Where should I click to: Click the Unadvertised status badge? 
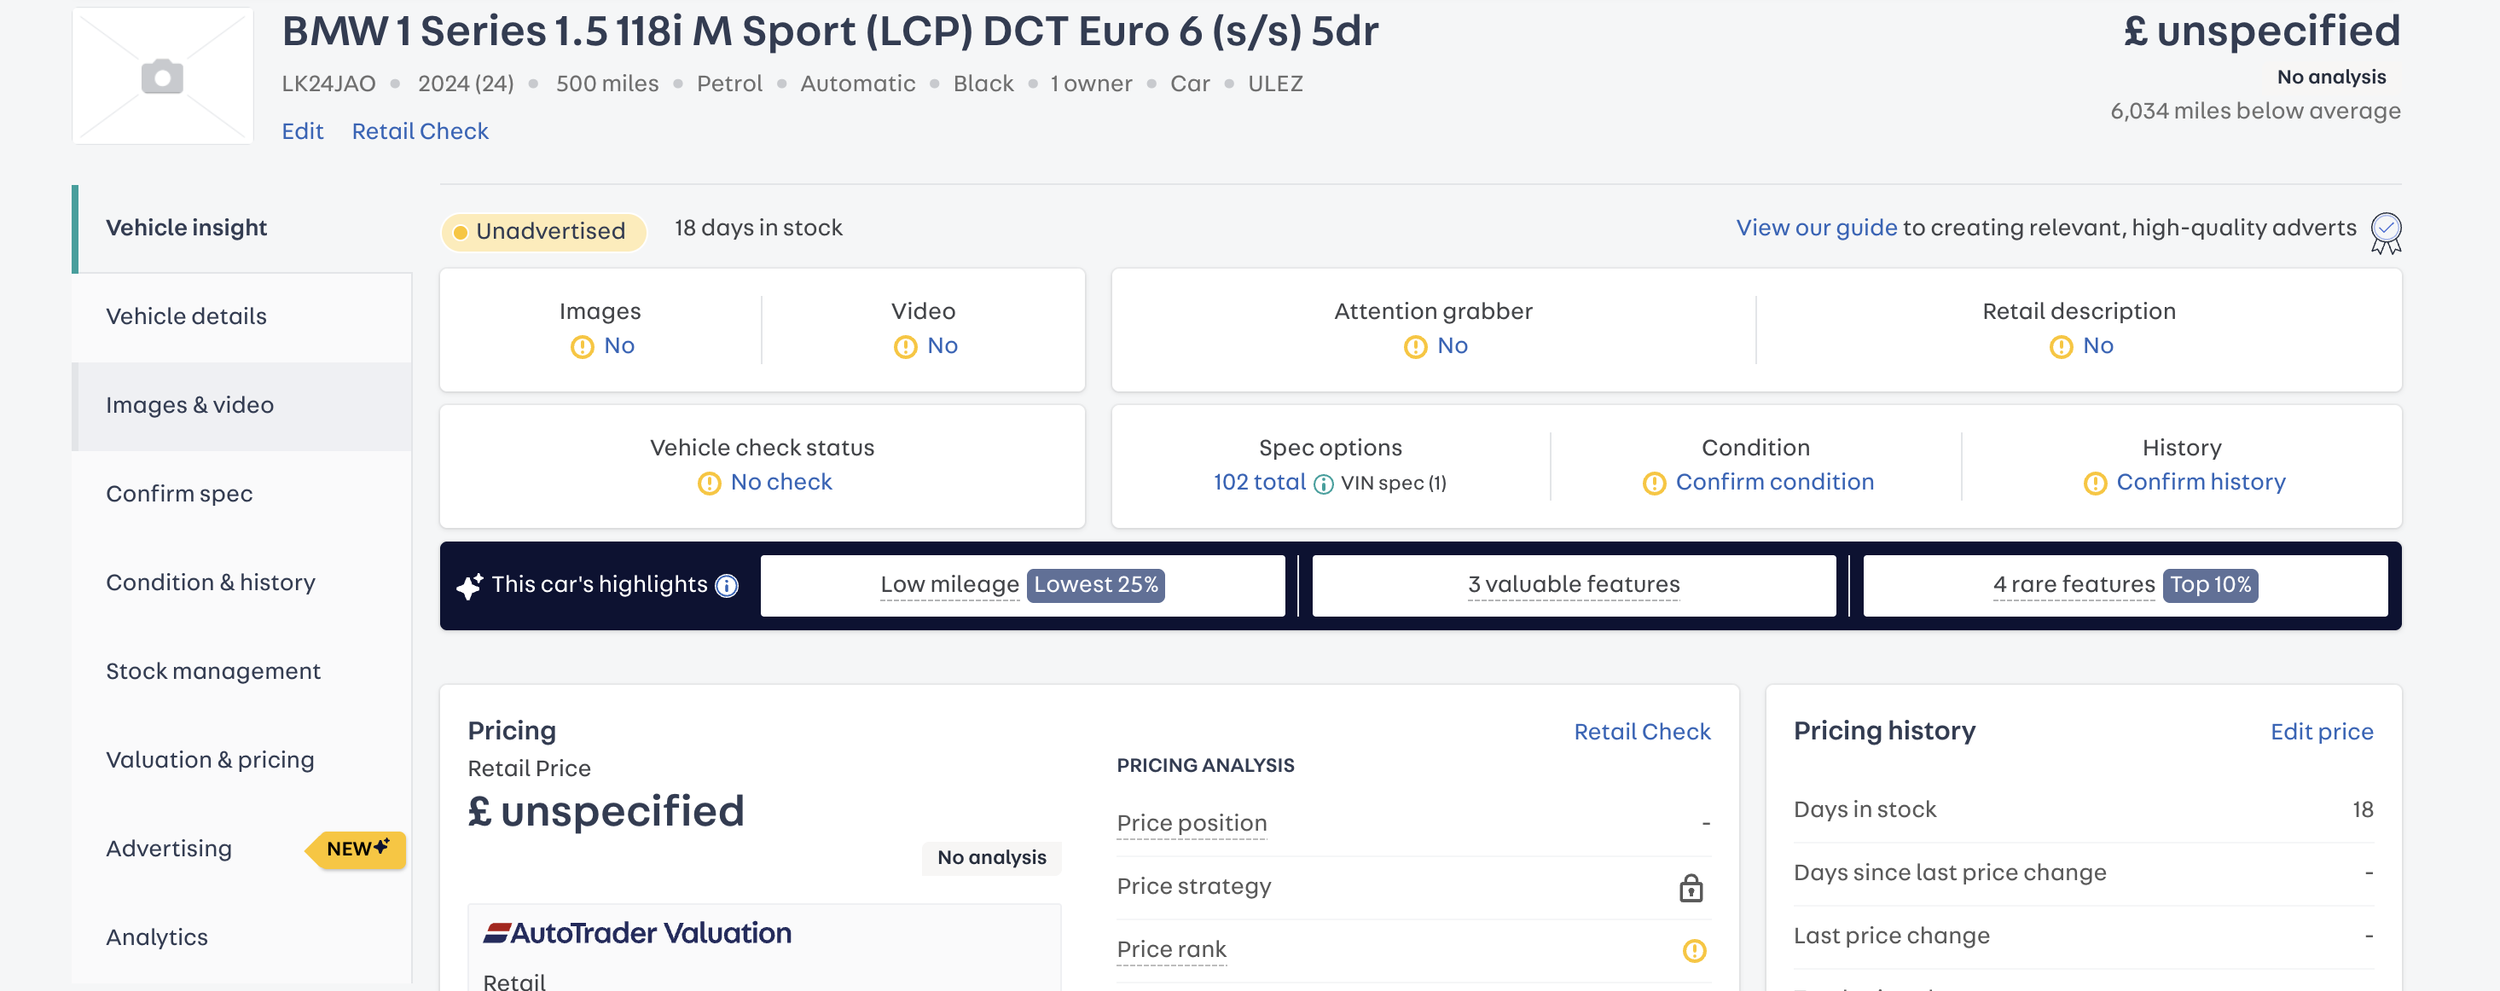coord(544,232)
